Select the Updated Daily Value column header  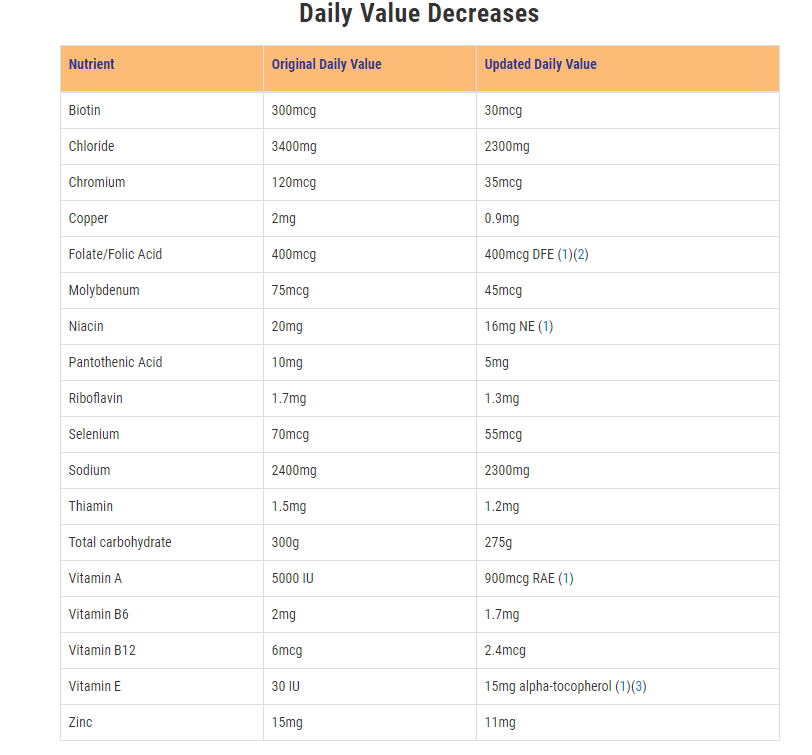[x=541, y=64]
